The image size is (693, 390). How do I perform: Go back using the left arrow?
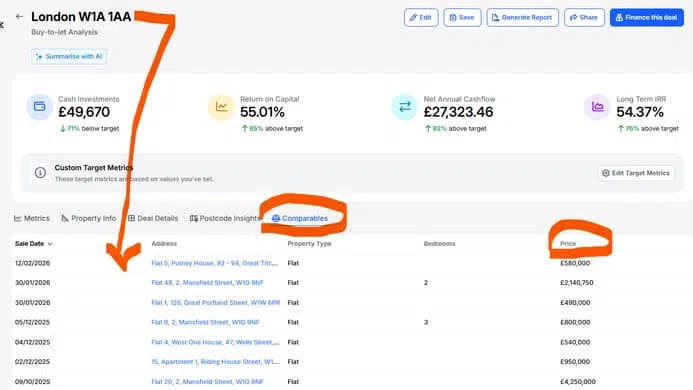click(19, 17)
